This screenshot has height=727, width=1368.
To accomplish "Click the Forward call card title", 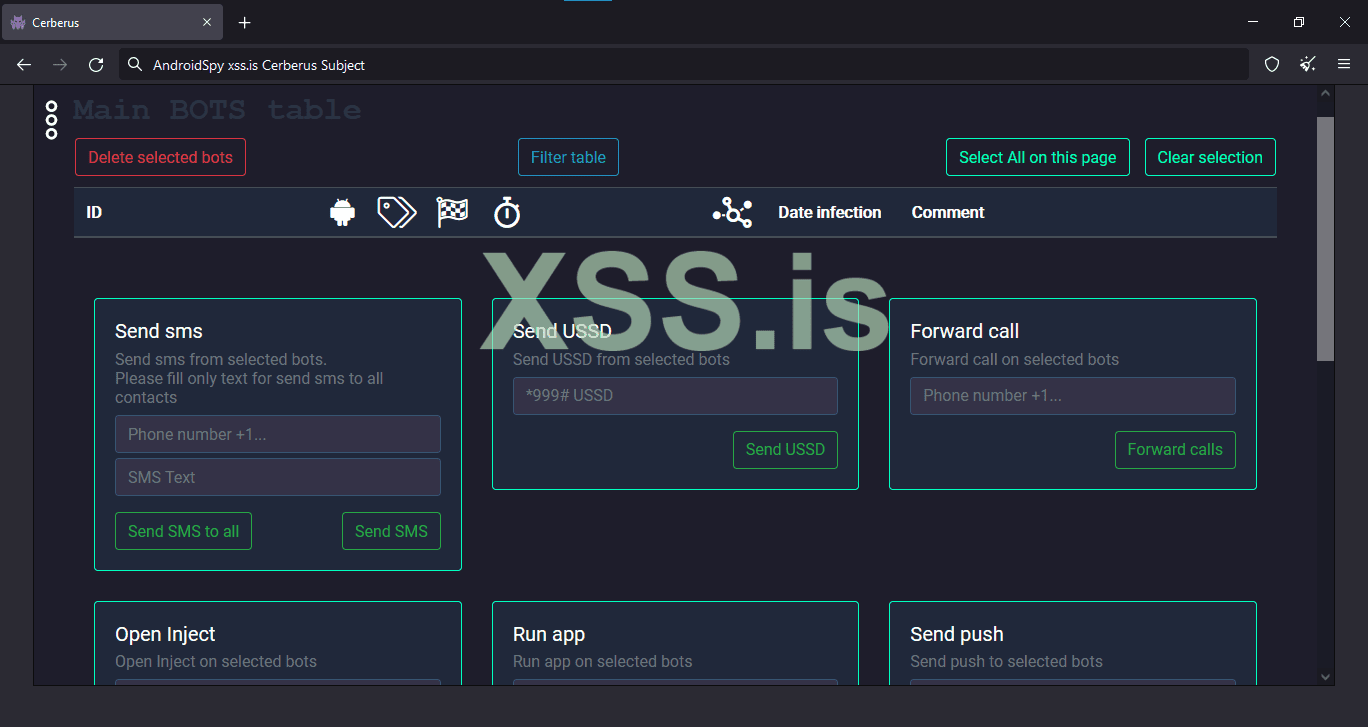I will [x=965, y=331].
